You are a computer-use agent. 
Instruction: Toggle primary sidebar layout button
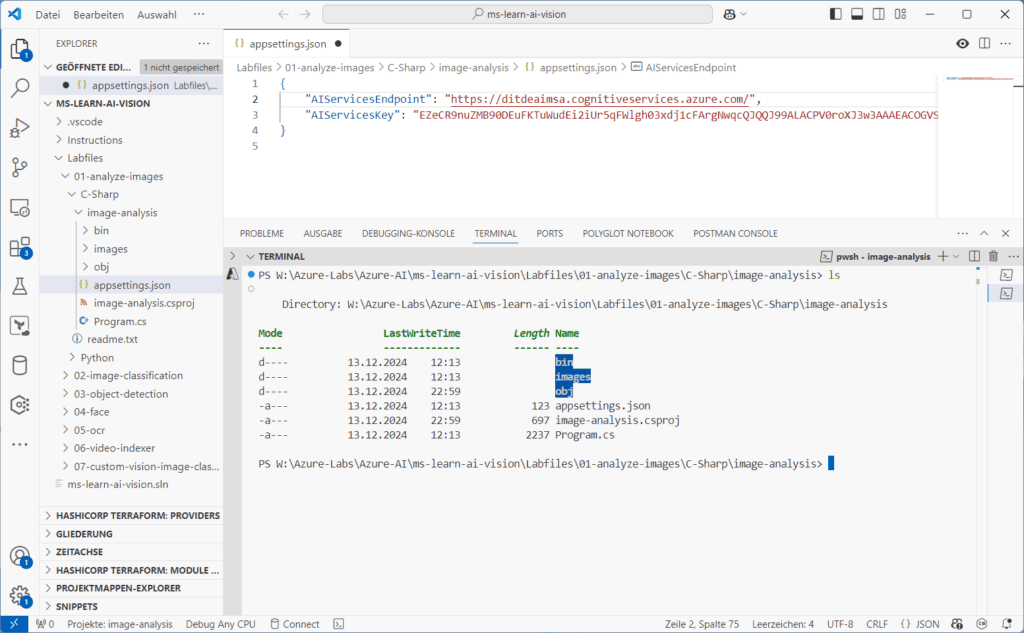[x=835, y=14]
